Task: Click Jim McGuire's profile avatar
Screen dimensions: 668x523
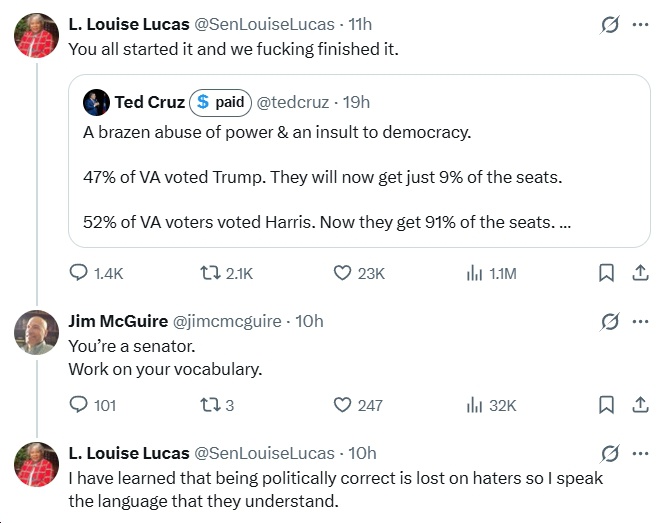Action: tap(37, 333)
